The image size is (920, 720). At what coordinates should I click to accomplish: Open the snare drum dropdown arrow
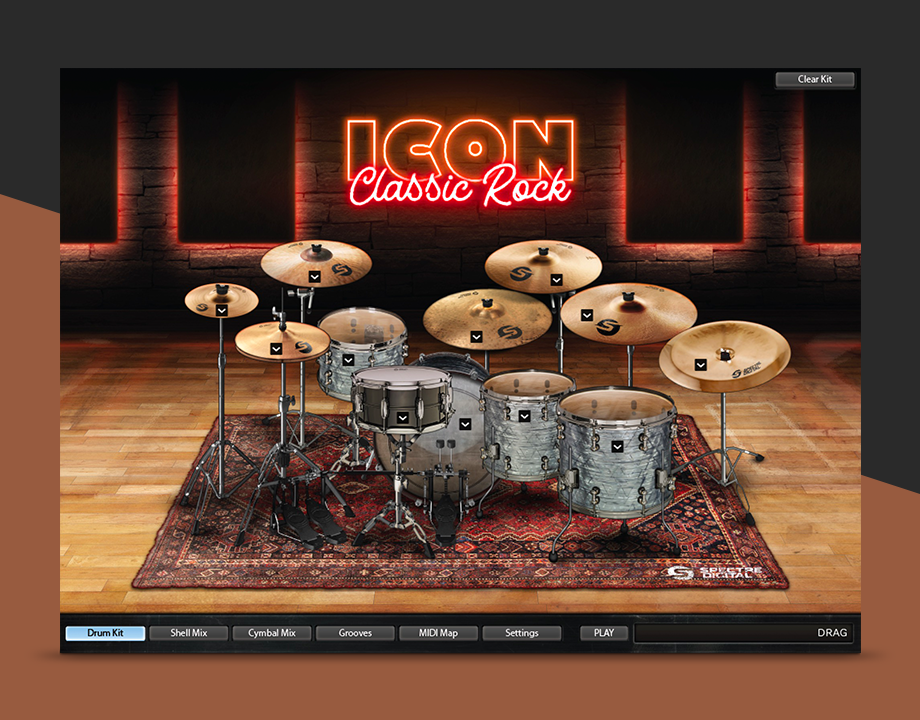402,417
